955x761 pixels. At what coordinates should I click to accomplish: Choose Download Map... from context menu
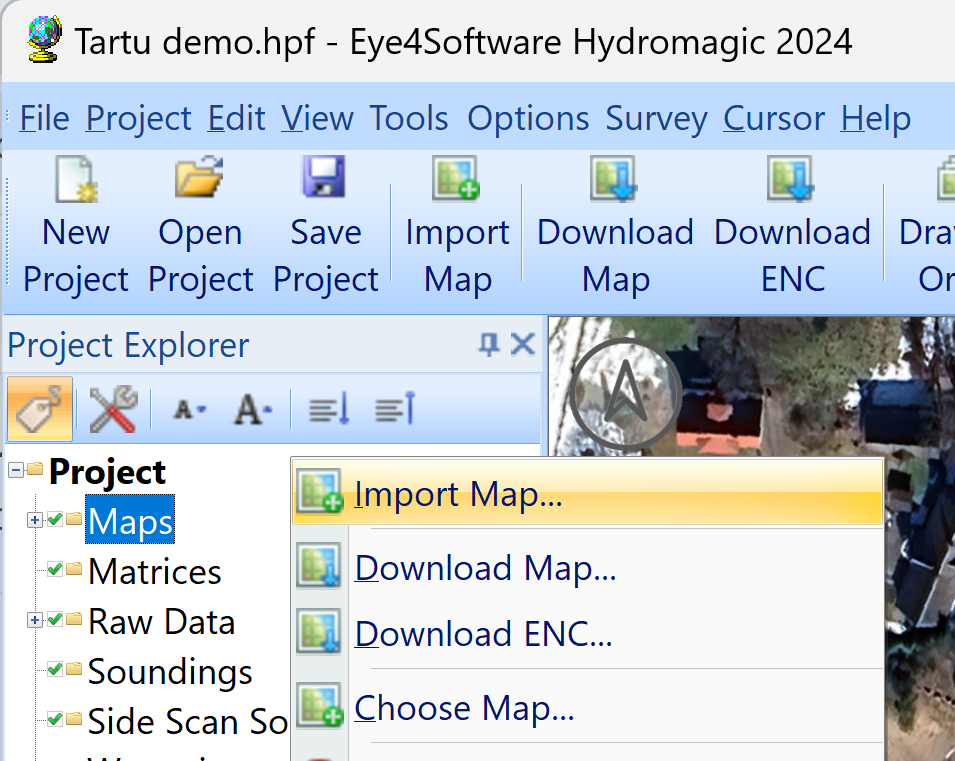point(587,567)
